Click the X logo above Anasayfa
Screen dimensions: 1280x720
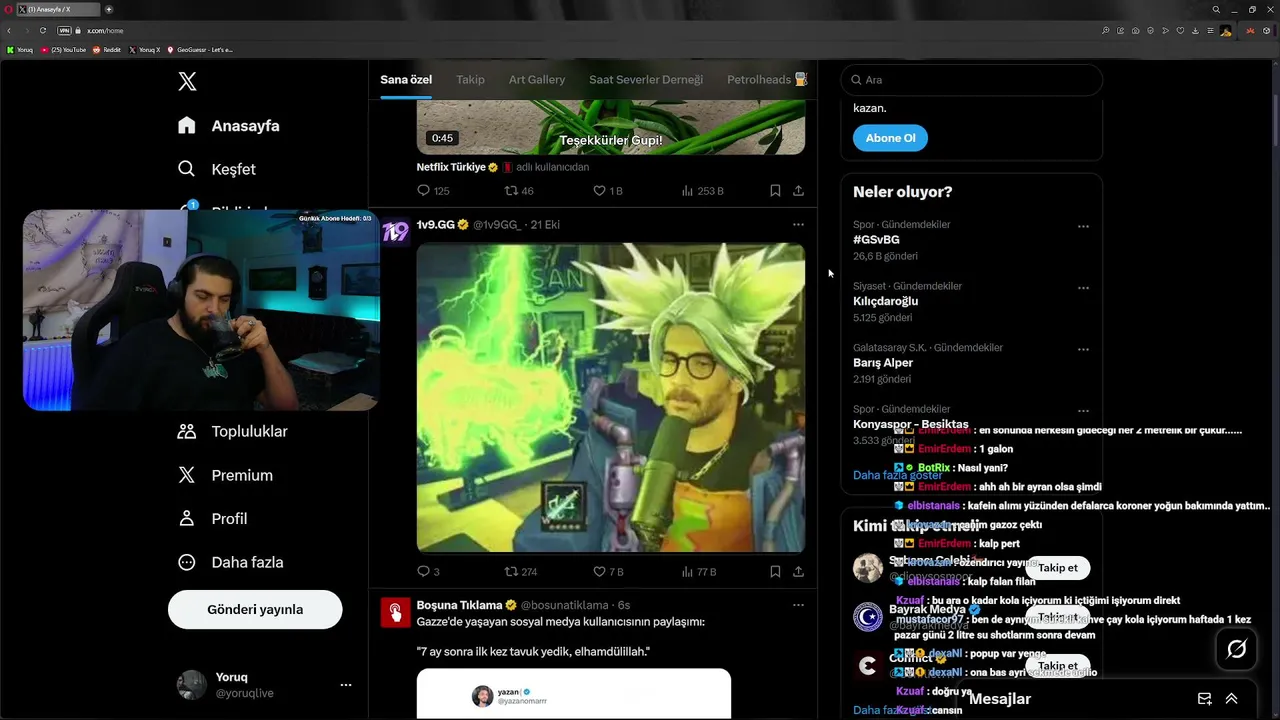[187, 82]
